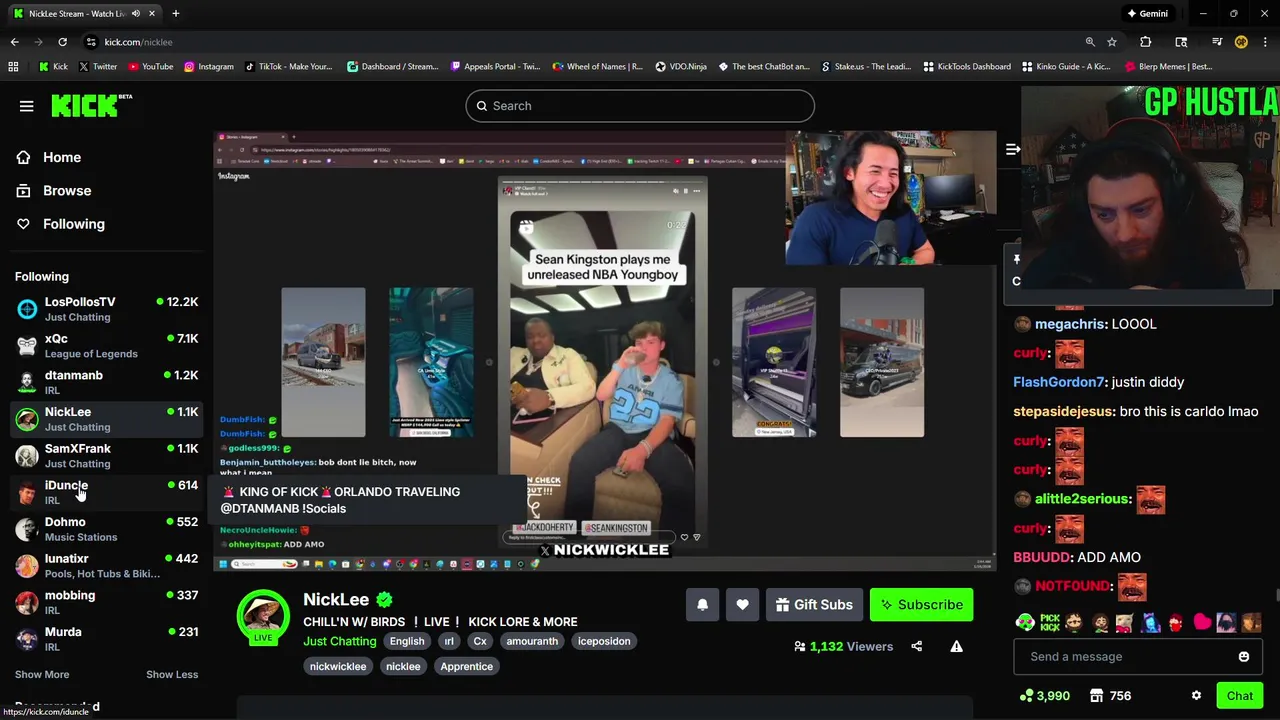Open browser extensions puzzle icon
Screen dimensions: 1280x720
[1145, 42]
